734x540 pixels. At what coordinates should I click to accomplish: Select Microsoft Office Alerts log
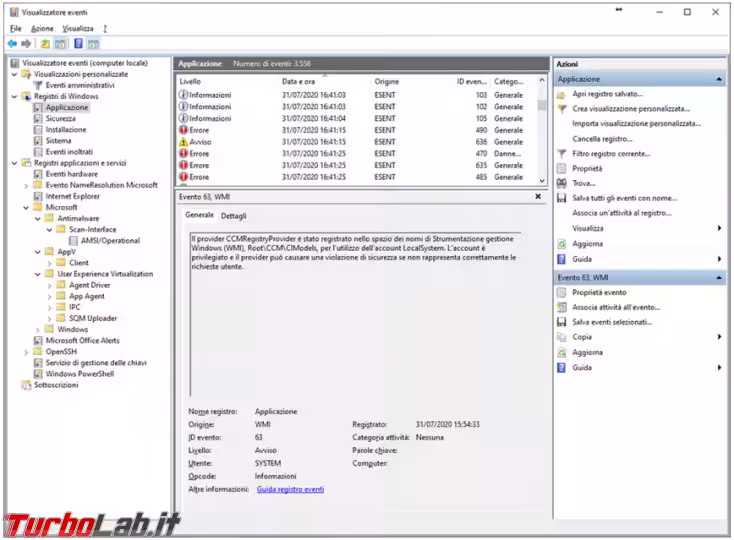(x=82, y=341)
